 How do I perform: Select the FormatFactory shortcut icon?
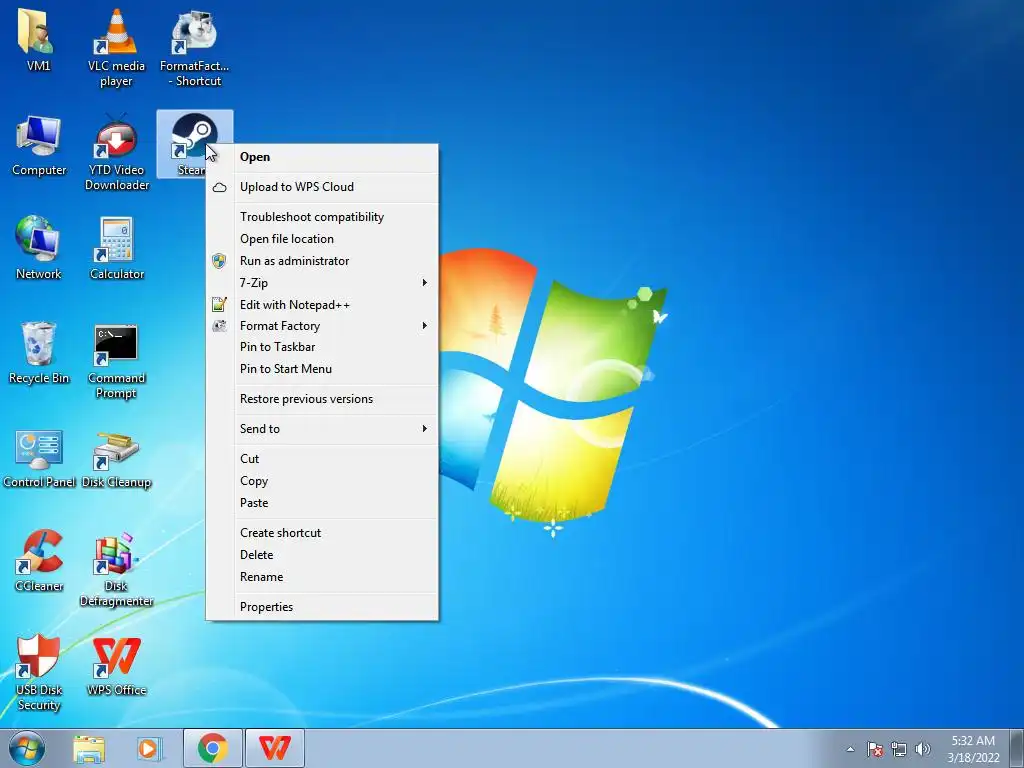point(195,48)
